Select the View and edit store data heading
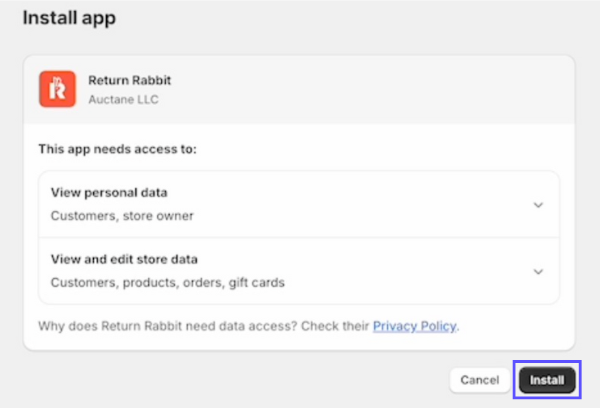Image resolution: width=600 pixels, height=408 pixels. (124, 259)
